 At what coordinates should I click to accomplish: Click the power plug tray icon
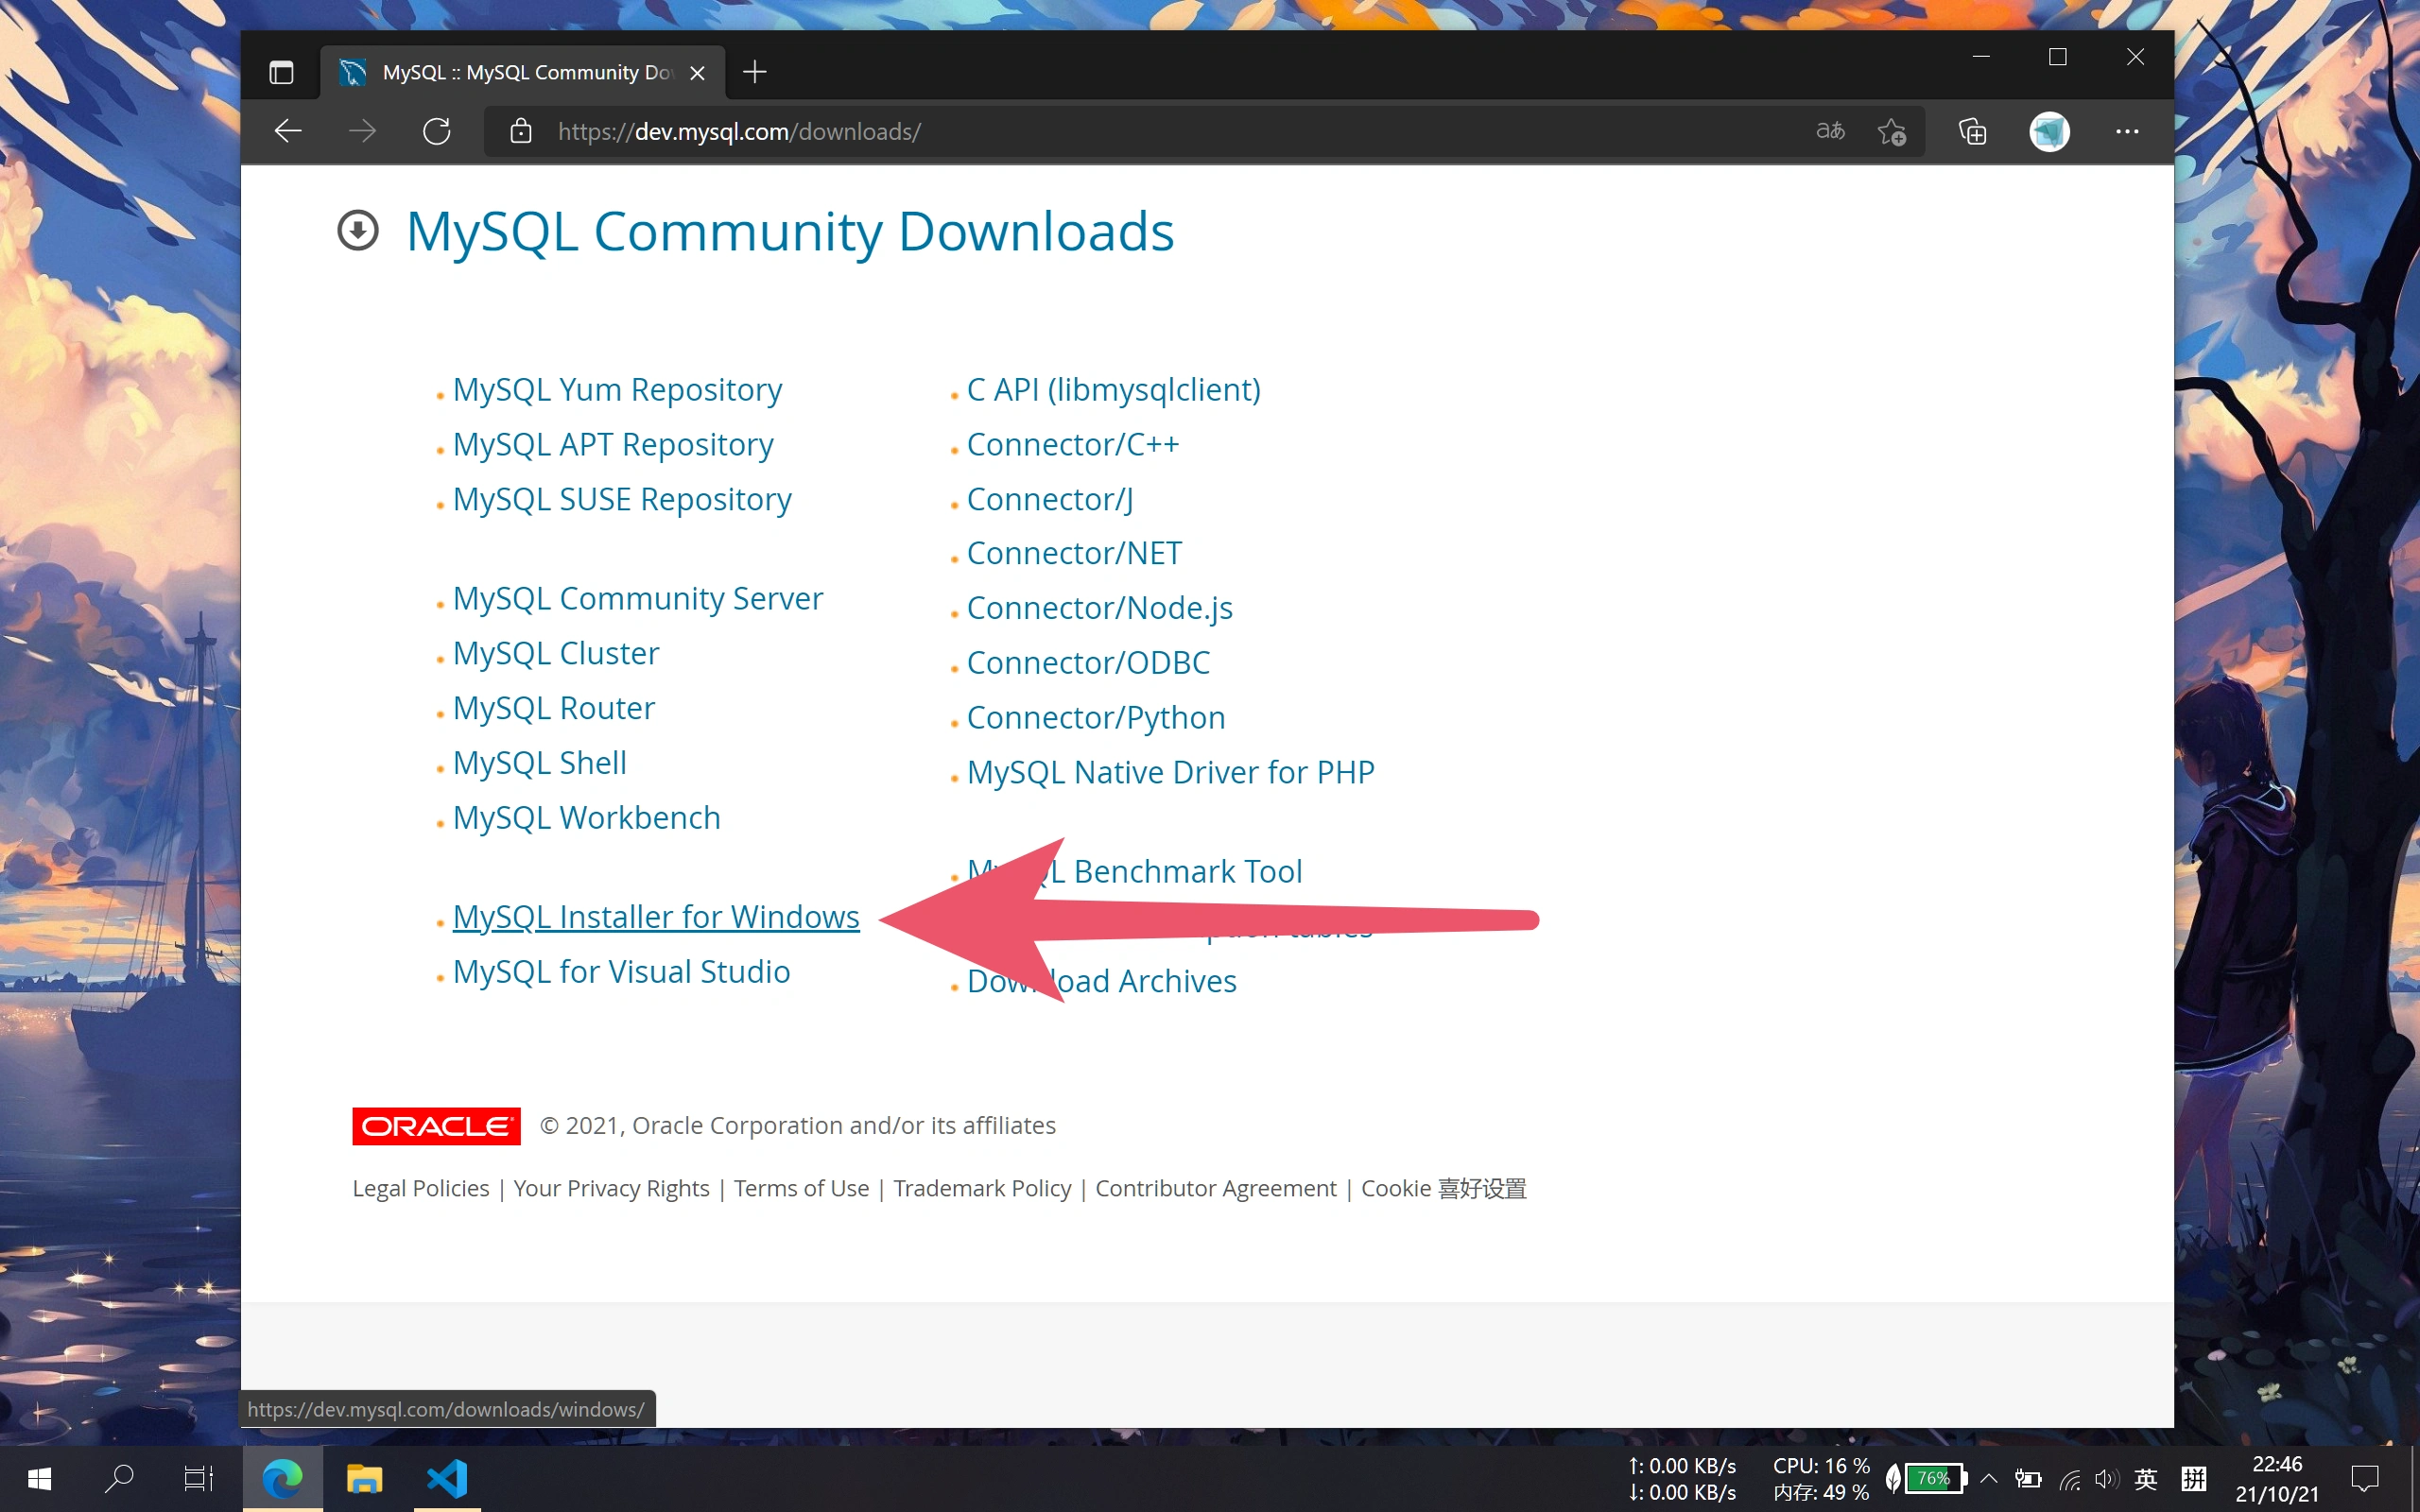tap(2028, 1478)
